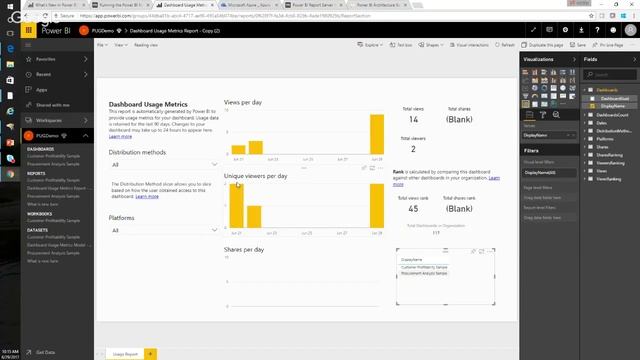This screenshot has height=360, width=640.
Task: Click Refresh in the report toolbar
Action: point(505,45)
